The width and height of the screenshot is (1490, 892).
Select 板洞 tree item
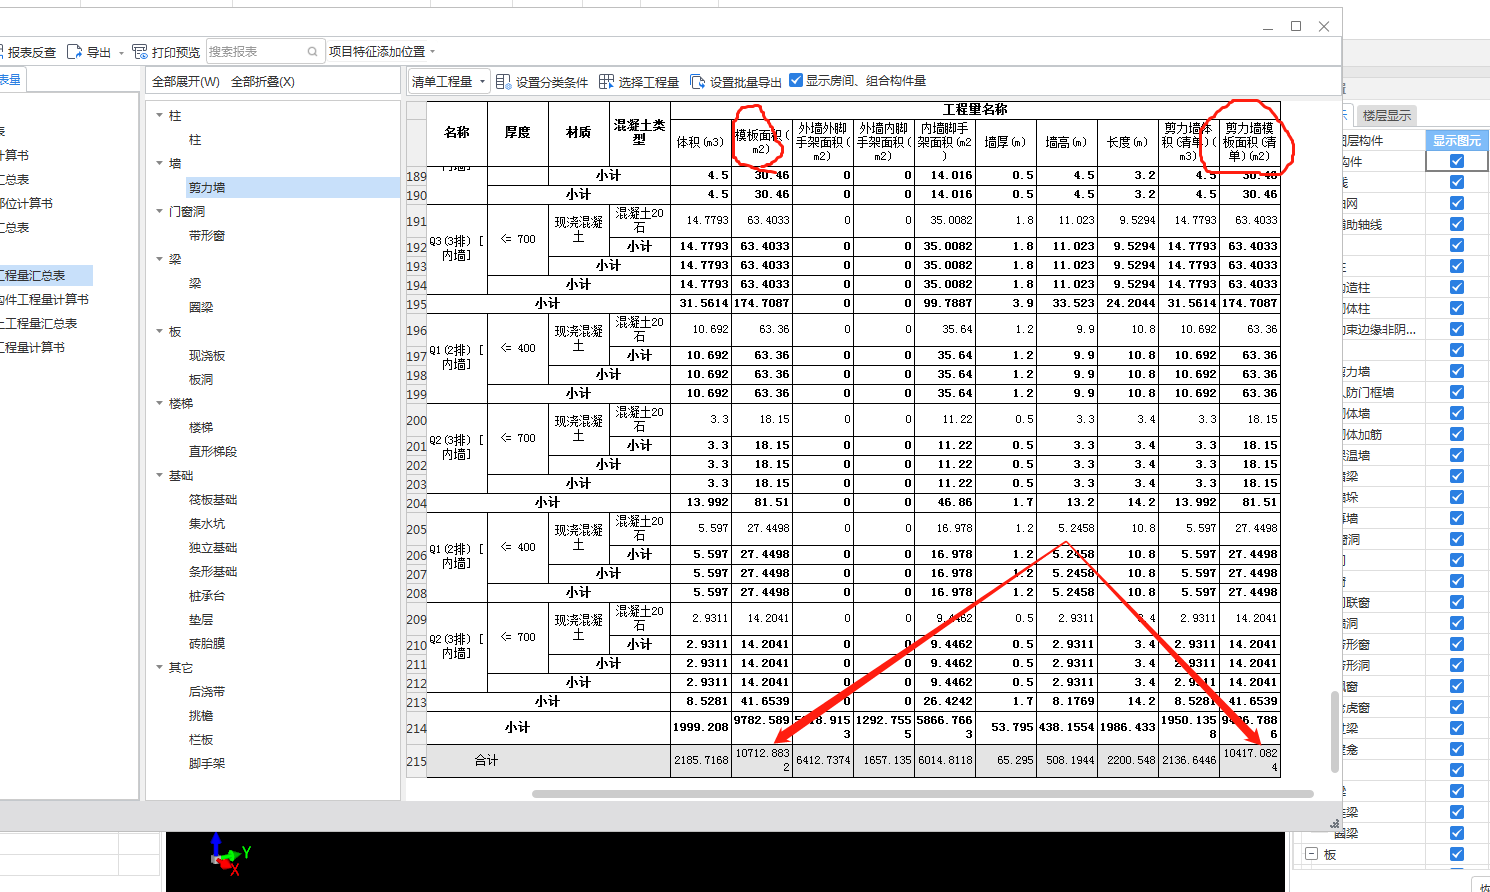pyautogui.click(x=201, y=379)
